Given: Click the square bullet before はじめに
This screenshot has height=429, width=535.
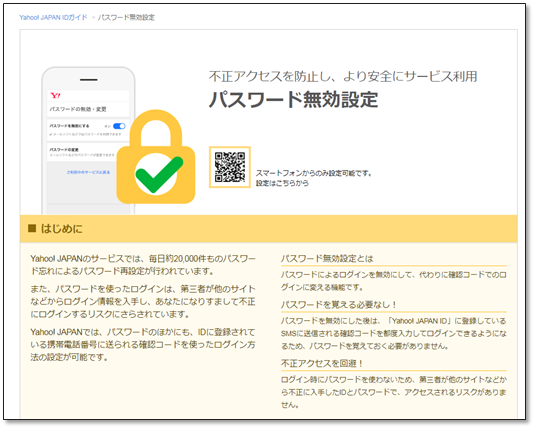Looking at the screenshot, I should coord(32,228).
